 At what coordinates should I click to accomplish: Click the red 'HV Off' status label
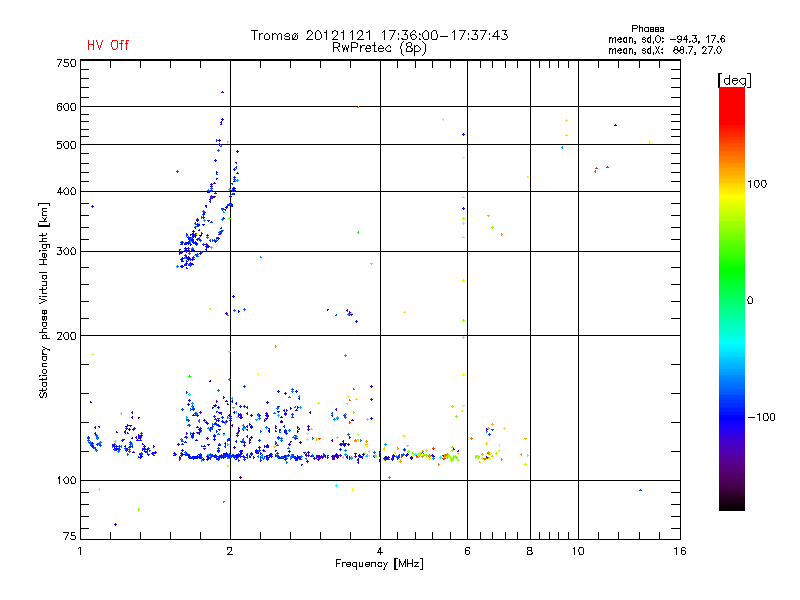108,45
